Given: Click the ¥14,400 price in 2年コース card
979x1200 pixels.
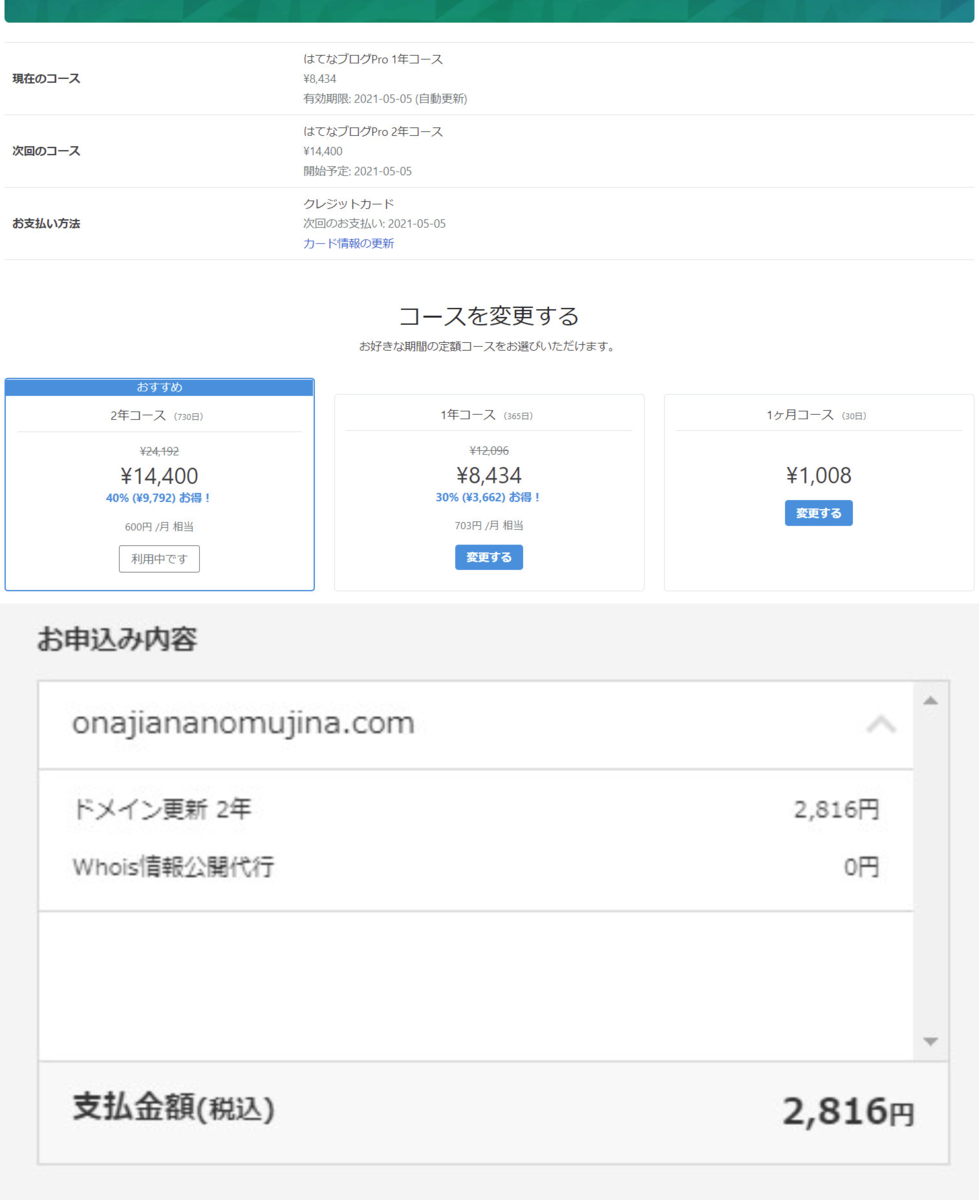Looking at the screenshot, I should click(x=159, y=476).
